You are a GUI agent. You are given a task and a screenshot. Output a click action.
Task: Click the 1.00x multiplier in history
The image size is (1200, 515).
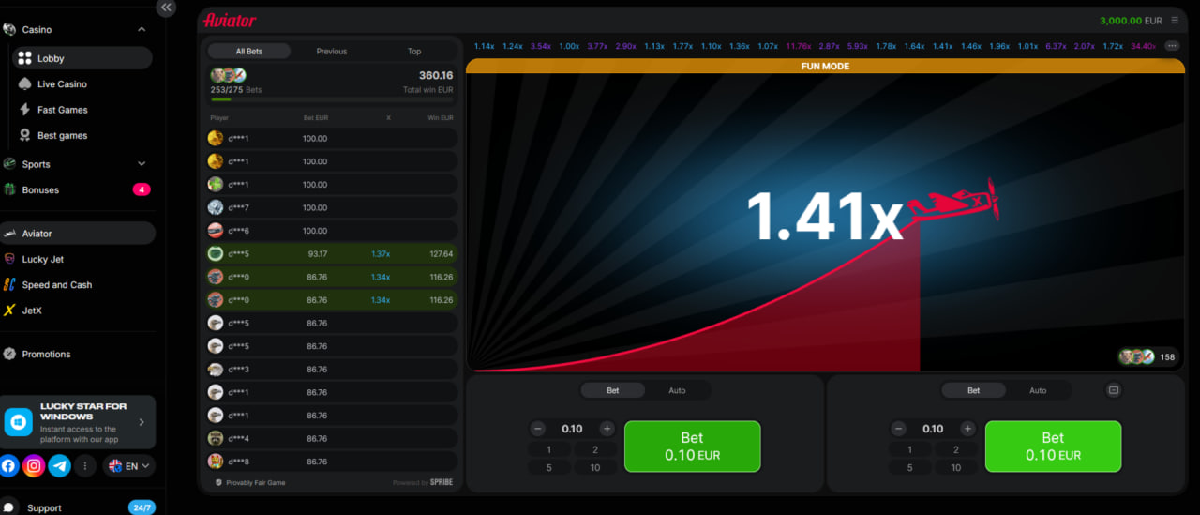point(569,46)
